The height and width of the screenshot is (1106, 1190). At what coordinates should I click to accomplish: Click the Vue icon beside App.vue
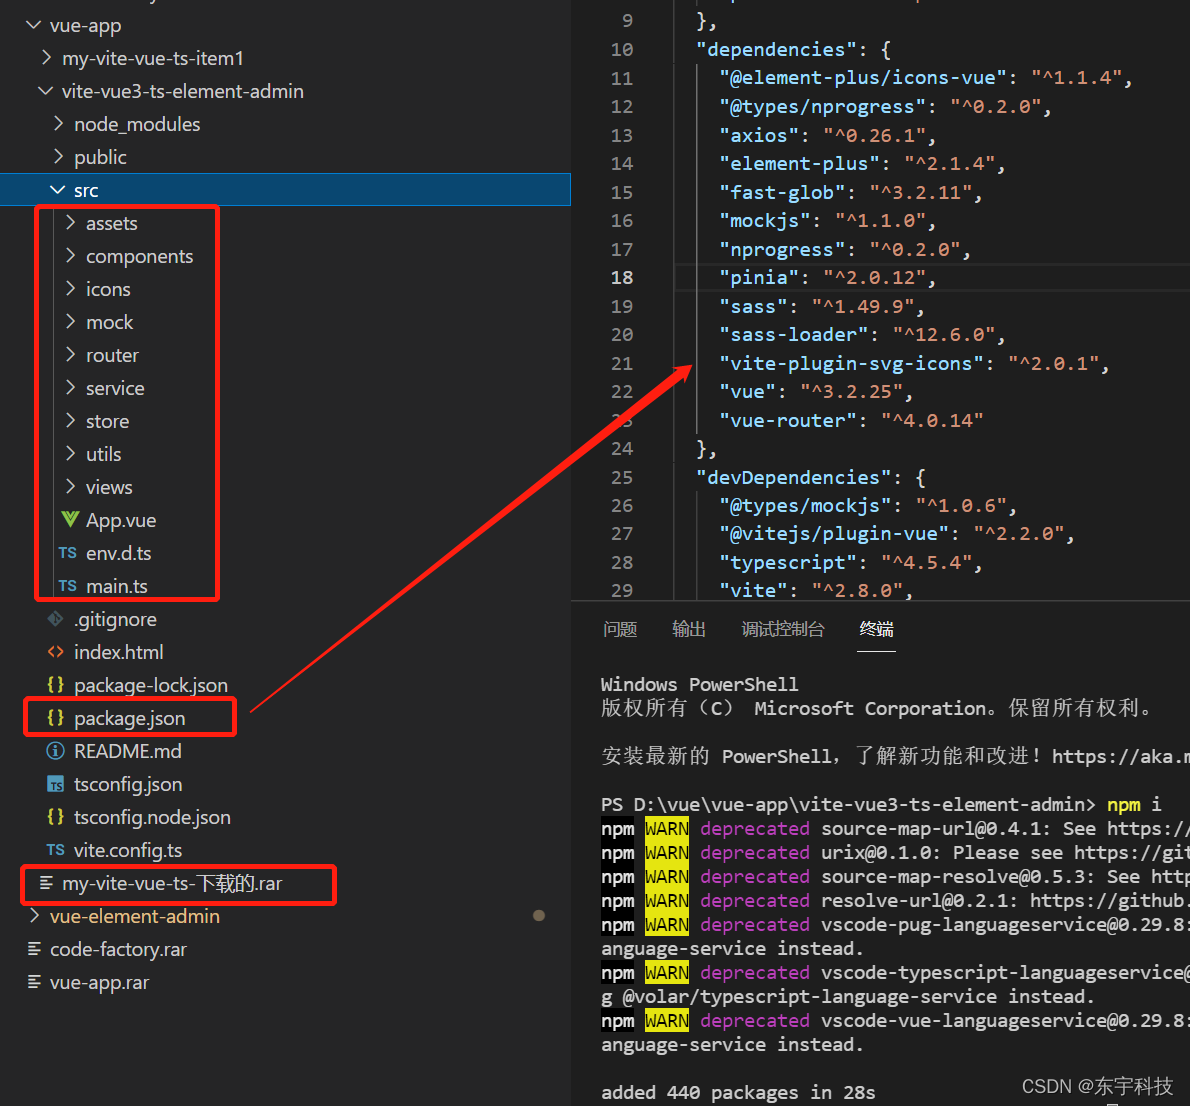click(70, 520)
